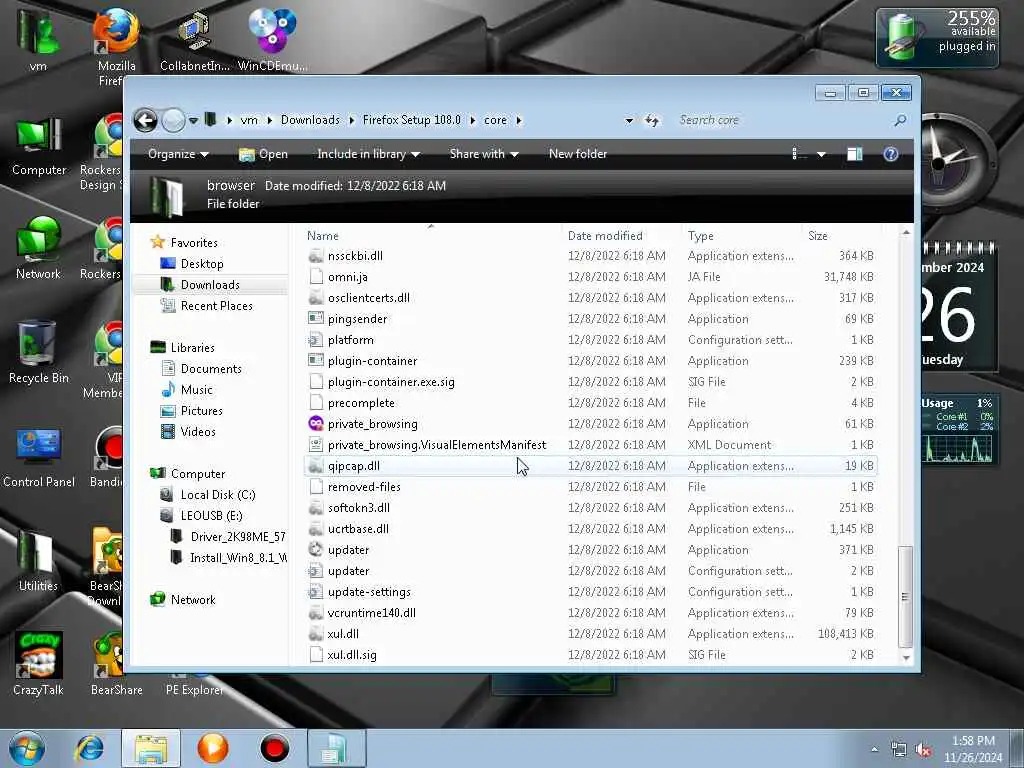This screenshot has width=1024, height=768.
Task: Toggle the preview pane icon
Action: (x=855, y=154)
